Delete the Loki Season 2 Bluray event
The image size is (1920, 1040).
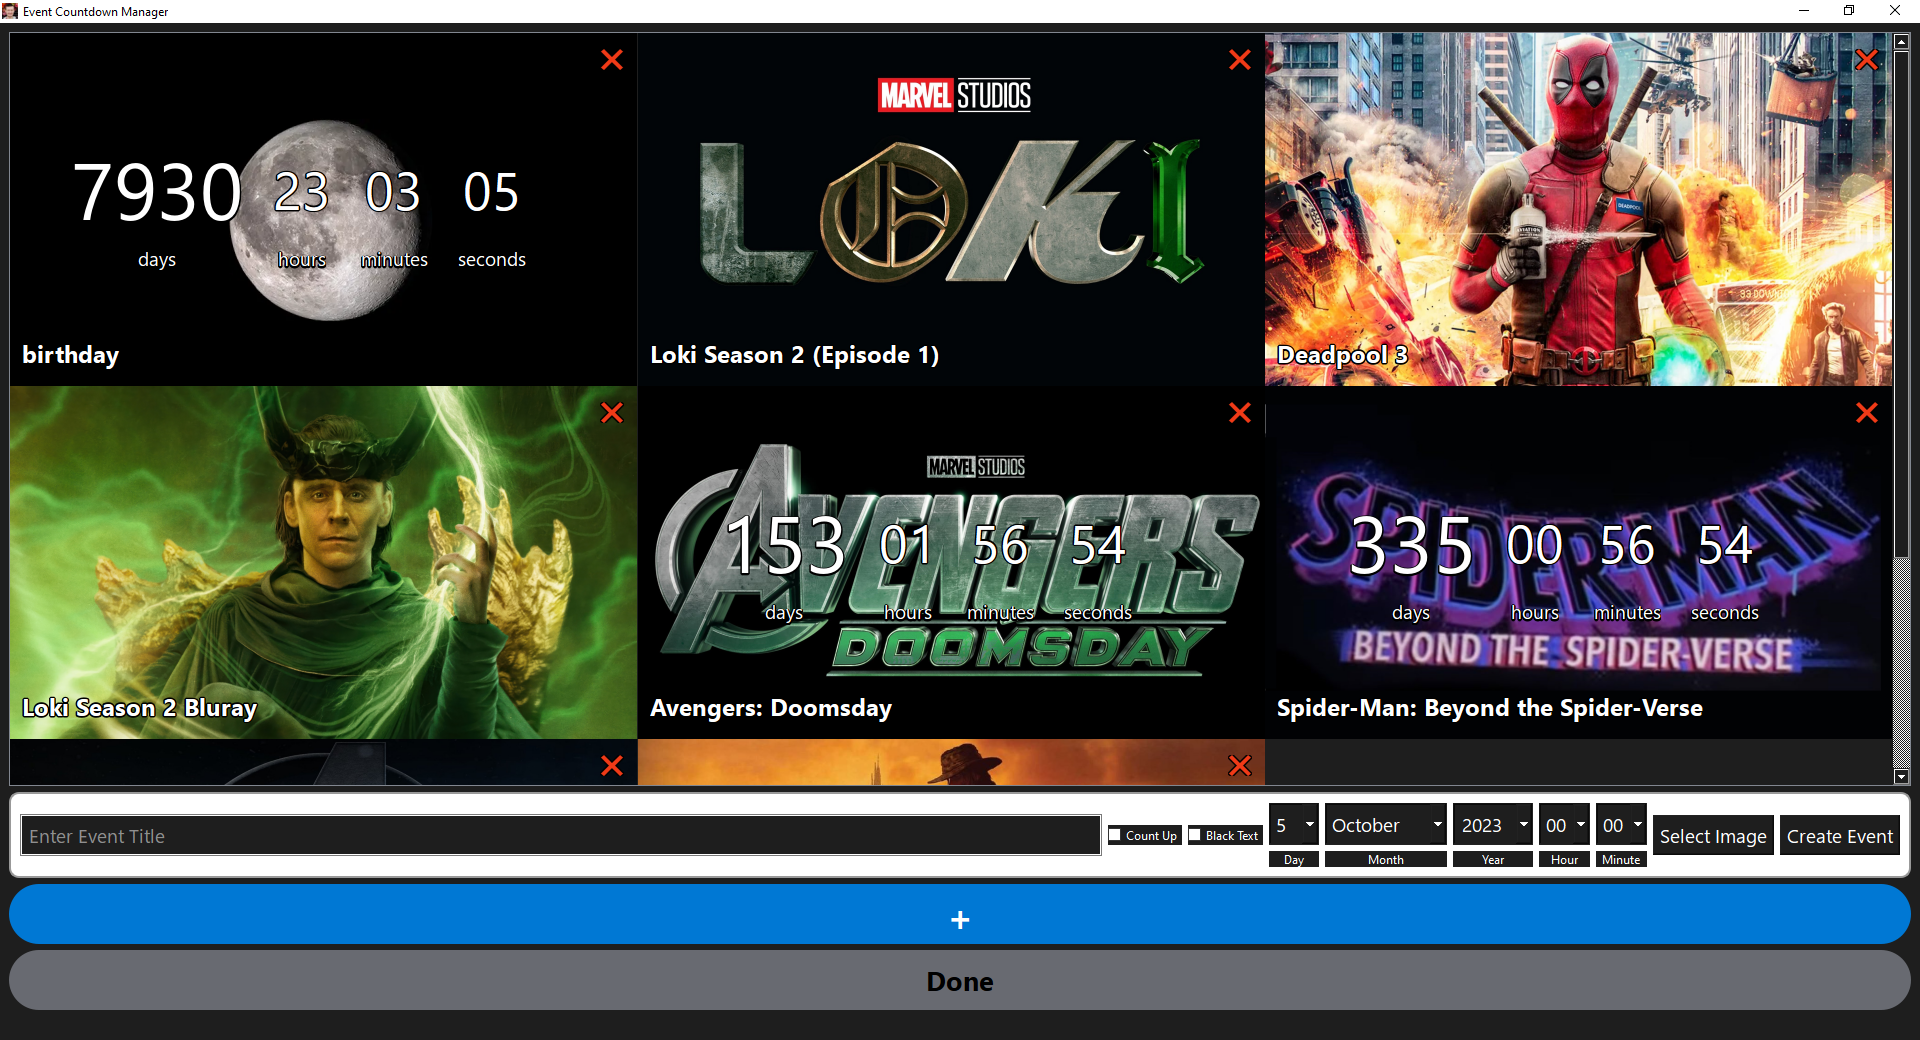(x=612, y=413)
